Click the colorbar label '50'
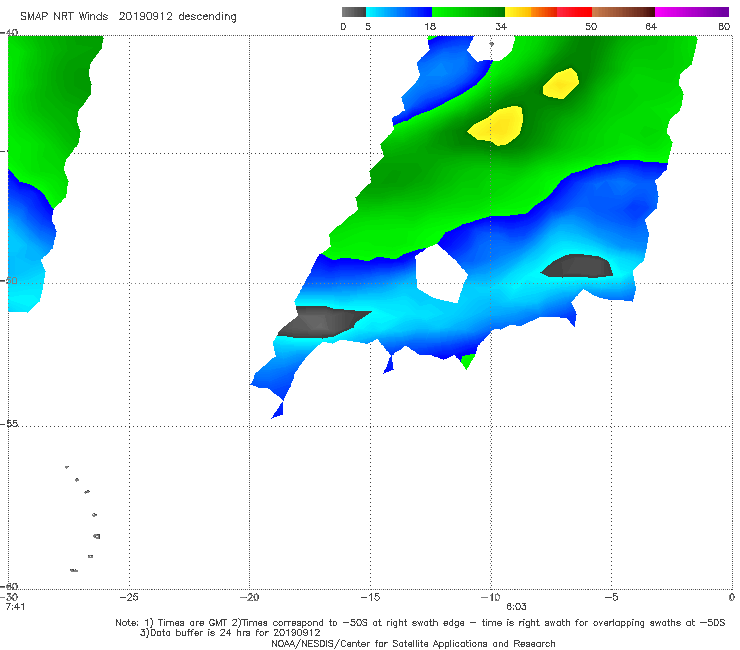Viewport: 740px width, 650px height. (x=591, y=27)
